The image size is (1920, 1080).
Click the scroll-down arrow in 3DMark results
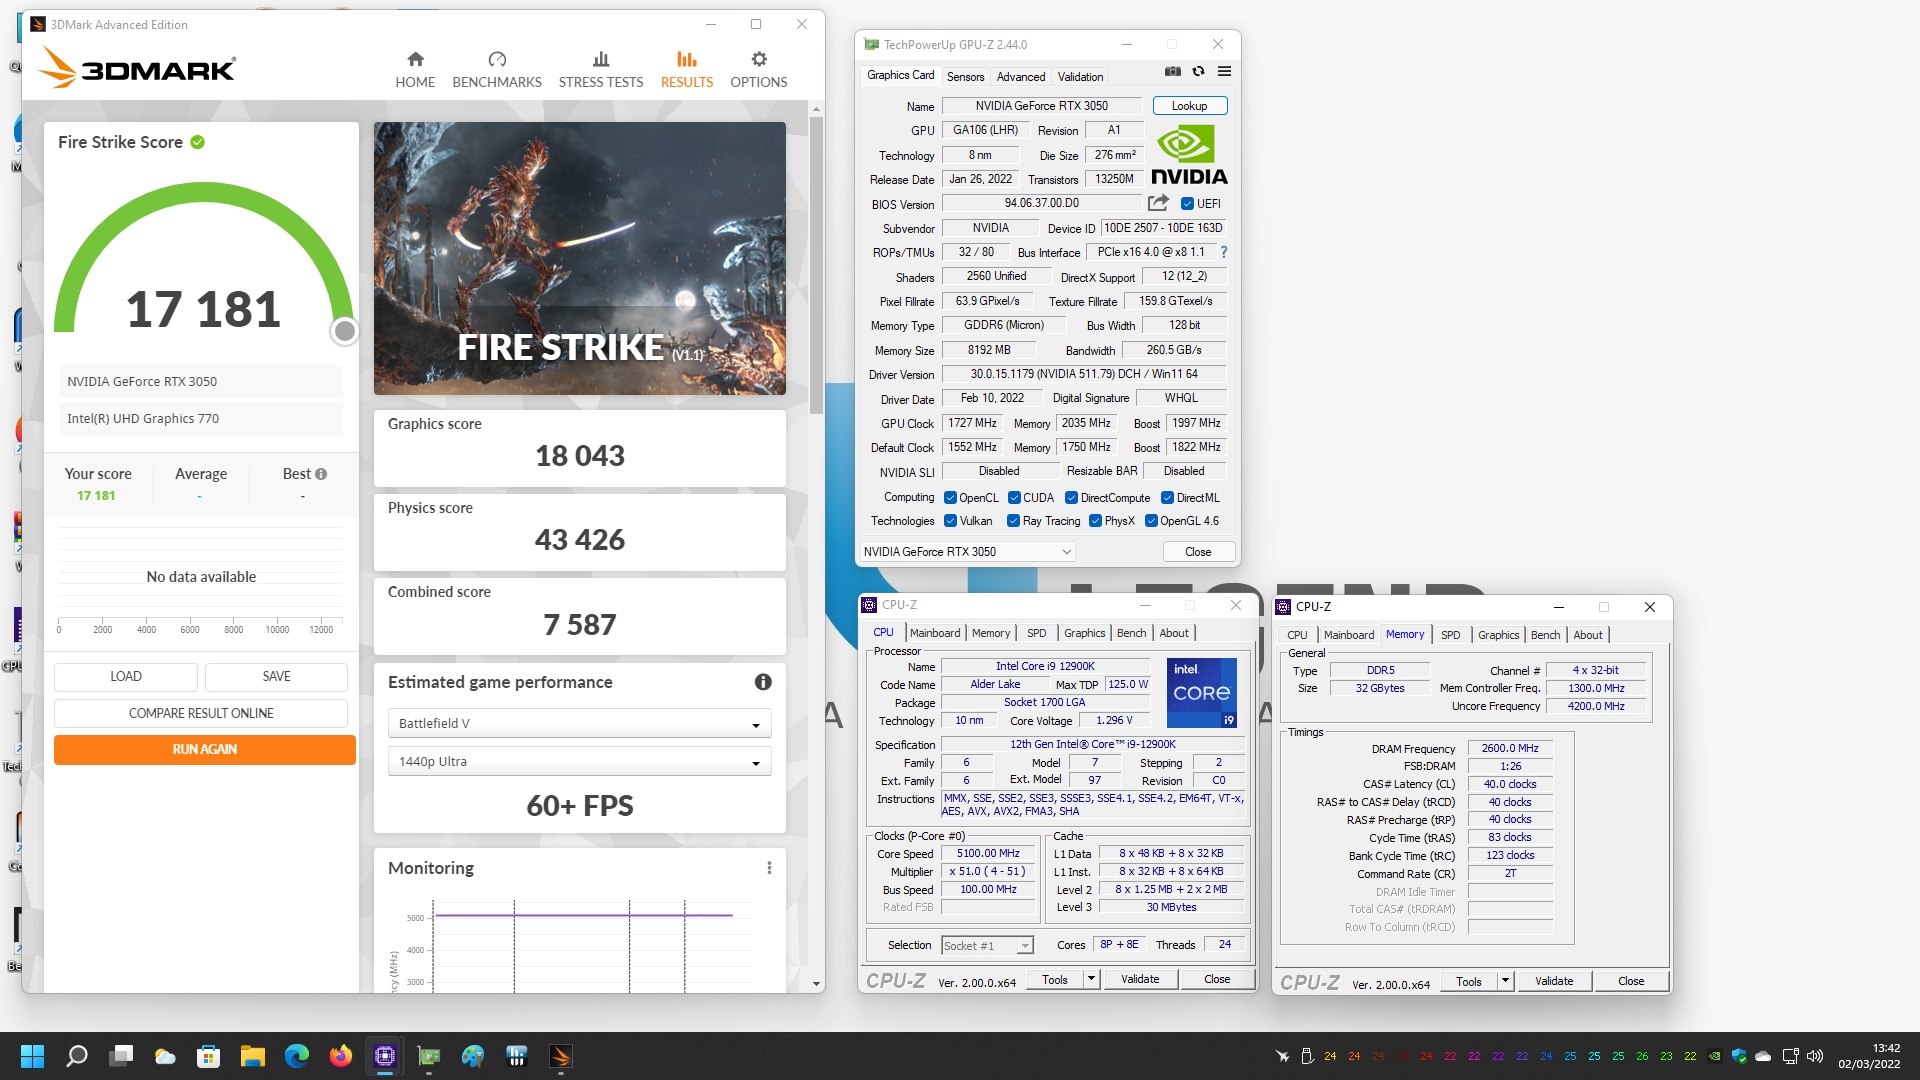pyautogui.click(x=816, y=984)
